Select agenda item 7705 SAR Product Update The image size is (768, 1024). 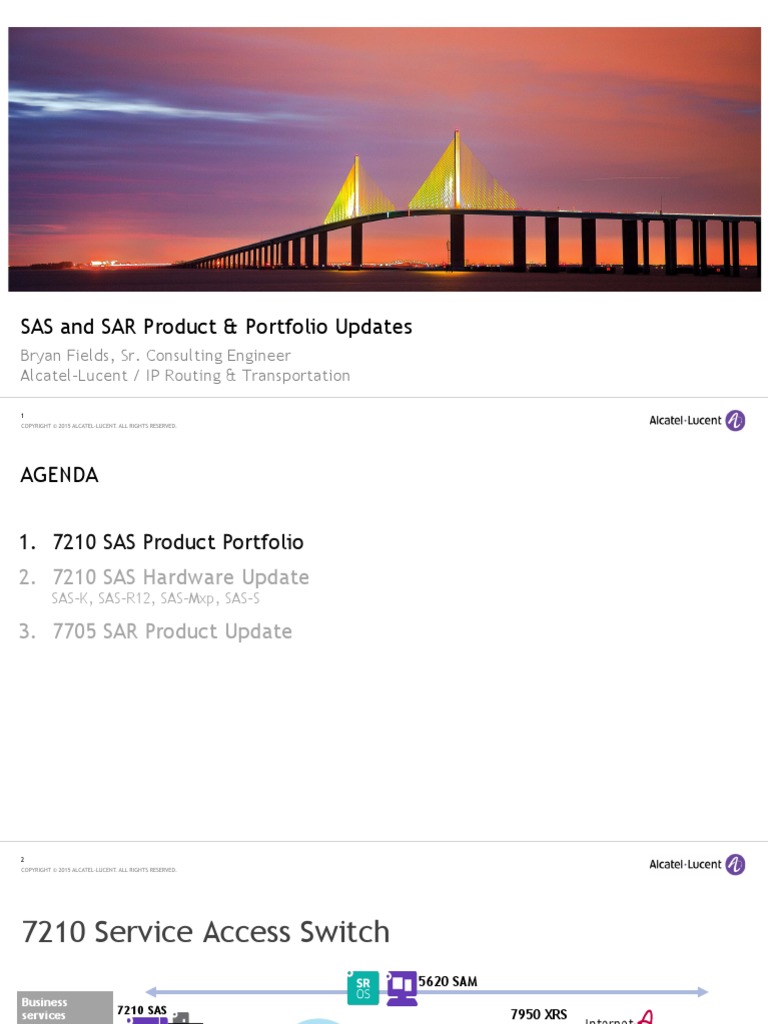point(172,631)
